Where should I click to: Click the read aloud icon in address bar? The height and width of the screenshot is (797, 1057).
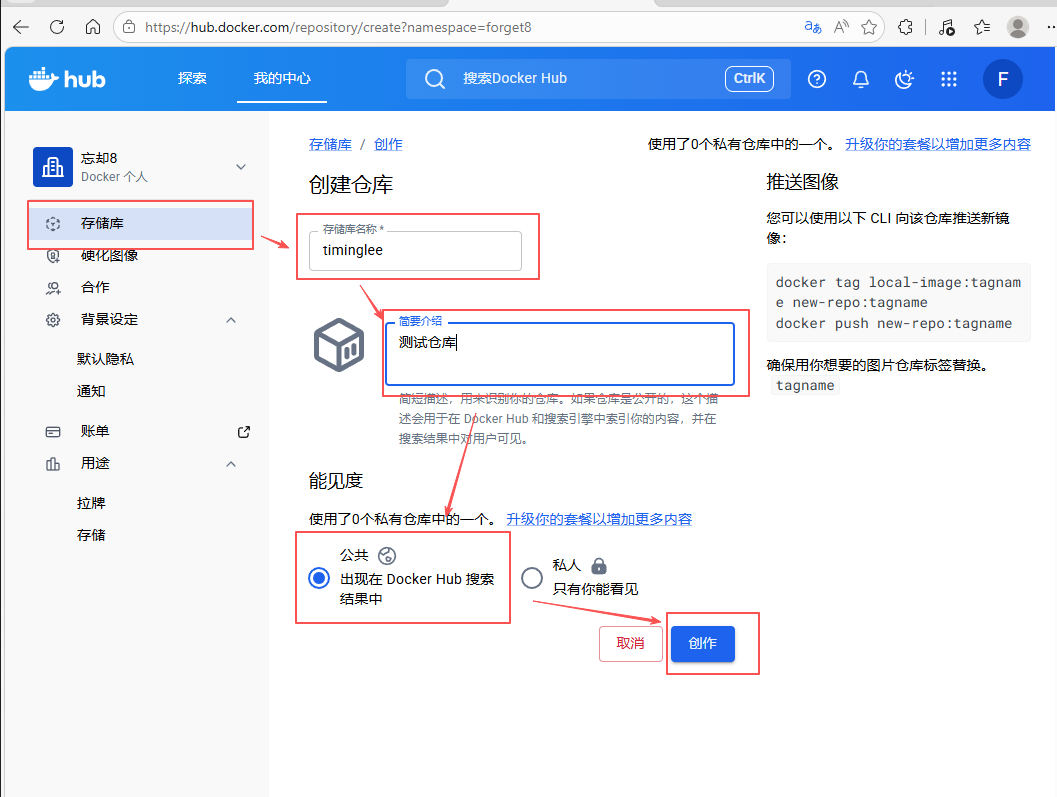pos(841,27)
